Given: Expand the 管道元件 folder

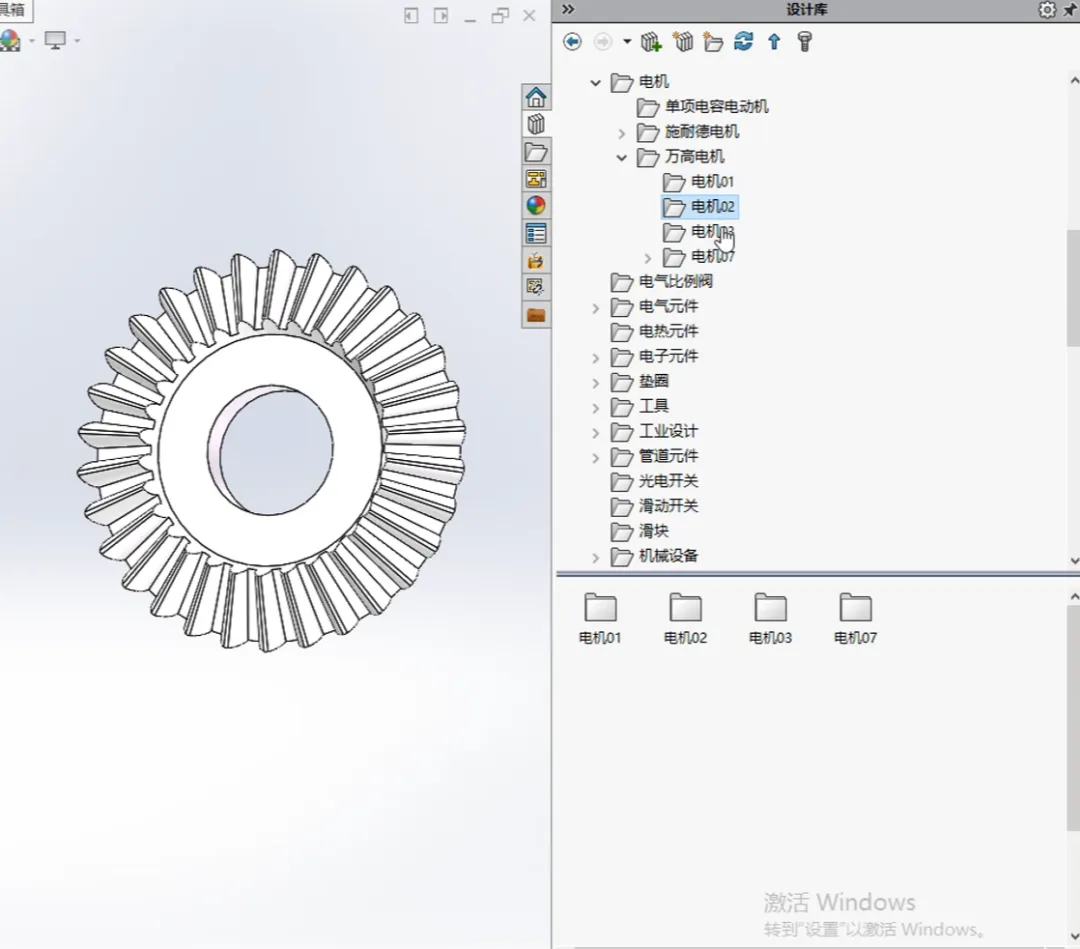Looking at the screenshot, I should click(x=596, y=458).
